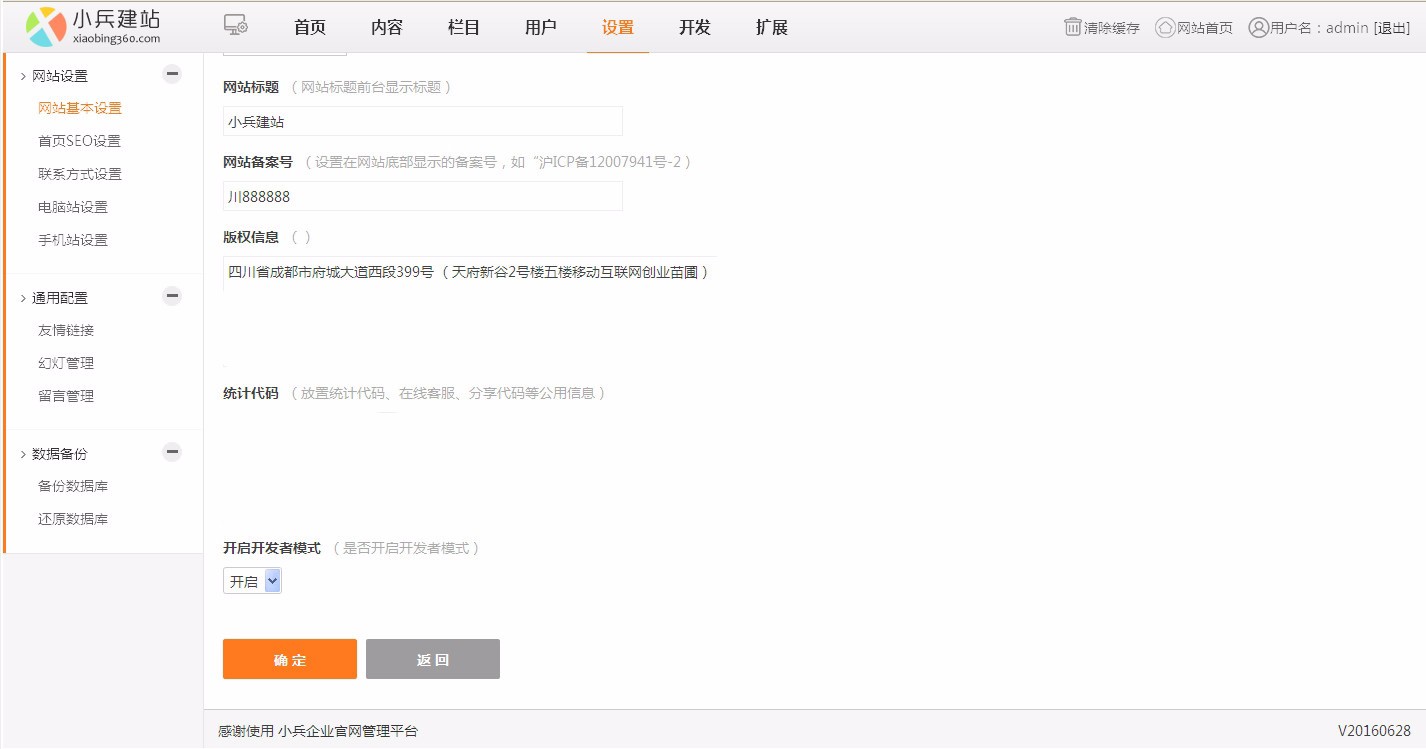Image resolution: width=1426 pixels, height=749 pixels.
Task: Select the 设置 menu tab
Action: tap(618, 27)
